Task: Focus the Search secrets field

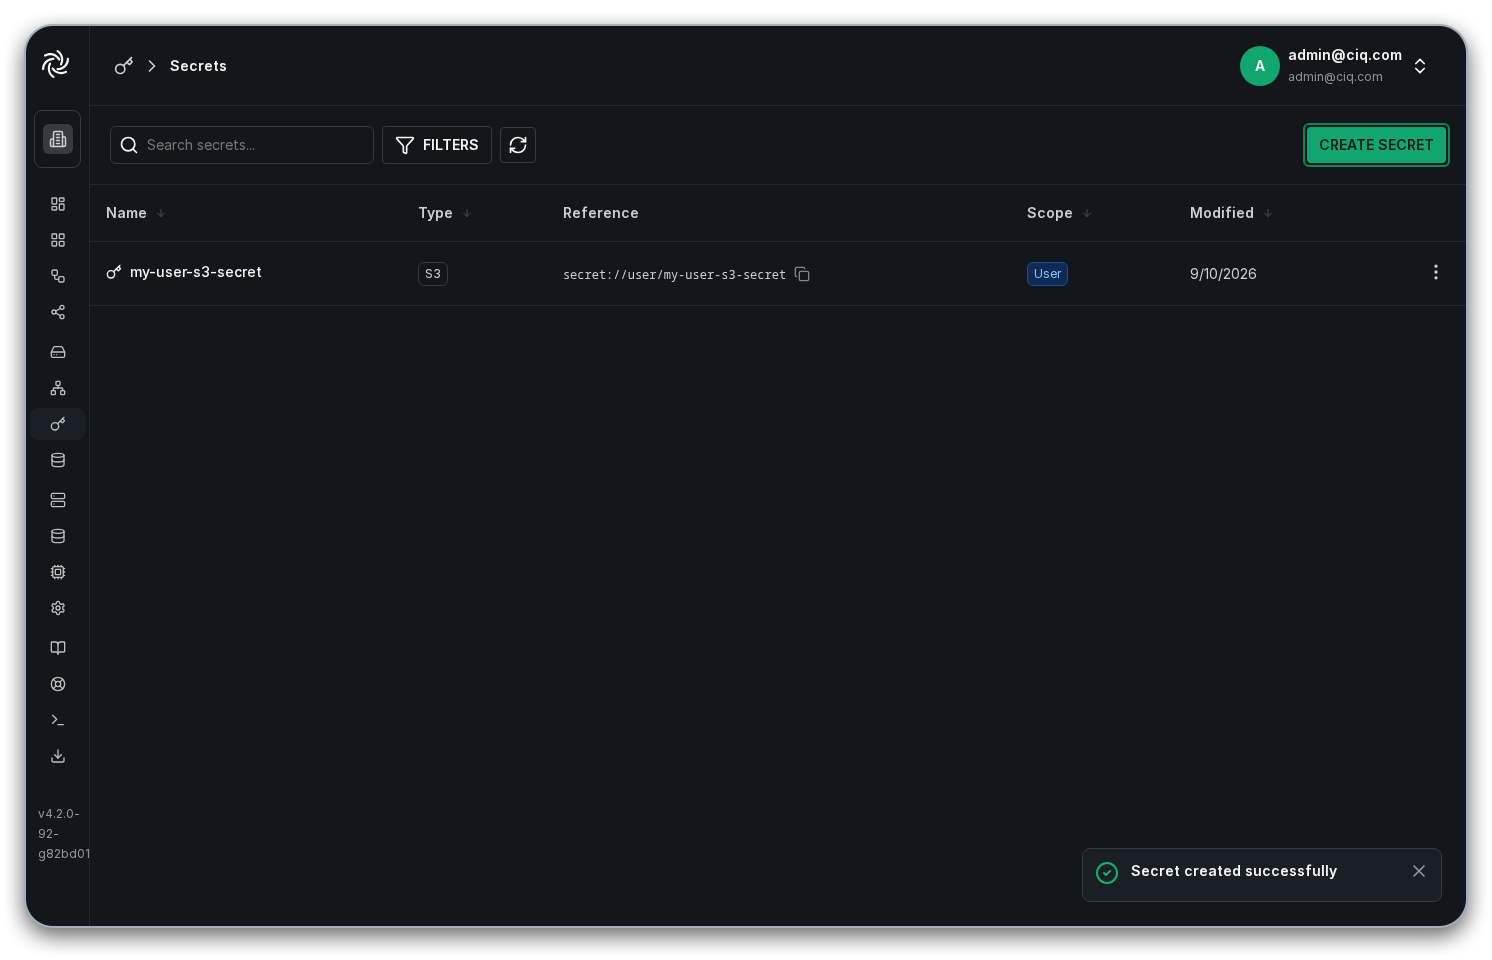Action: [x=242, y=145]
